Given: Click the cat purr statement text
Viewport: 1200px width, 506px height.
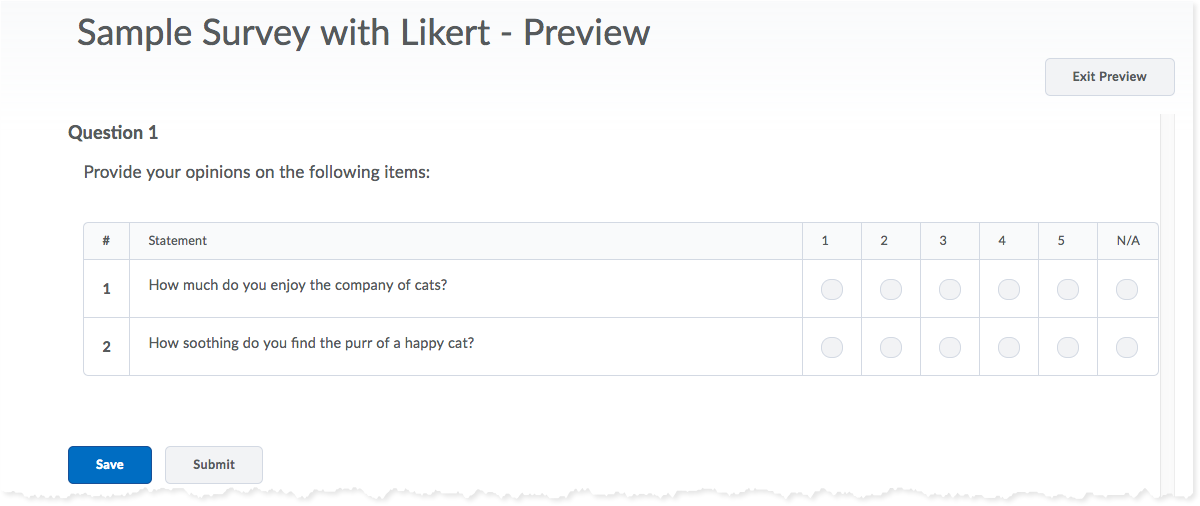Looking at the screenshot, I should coord(311,343).
